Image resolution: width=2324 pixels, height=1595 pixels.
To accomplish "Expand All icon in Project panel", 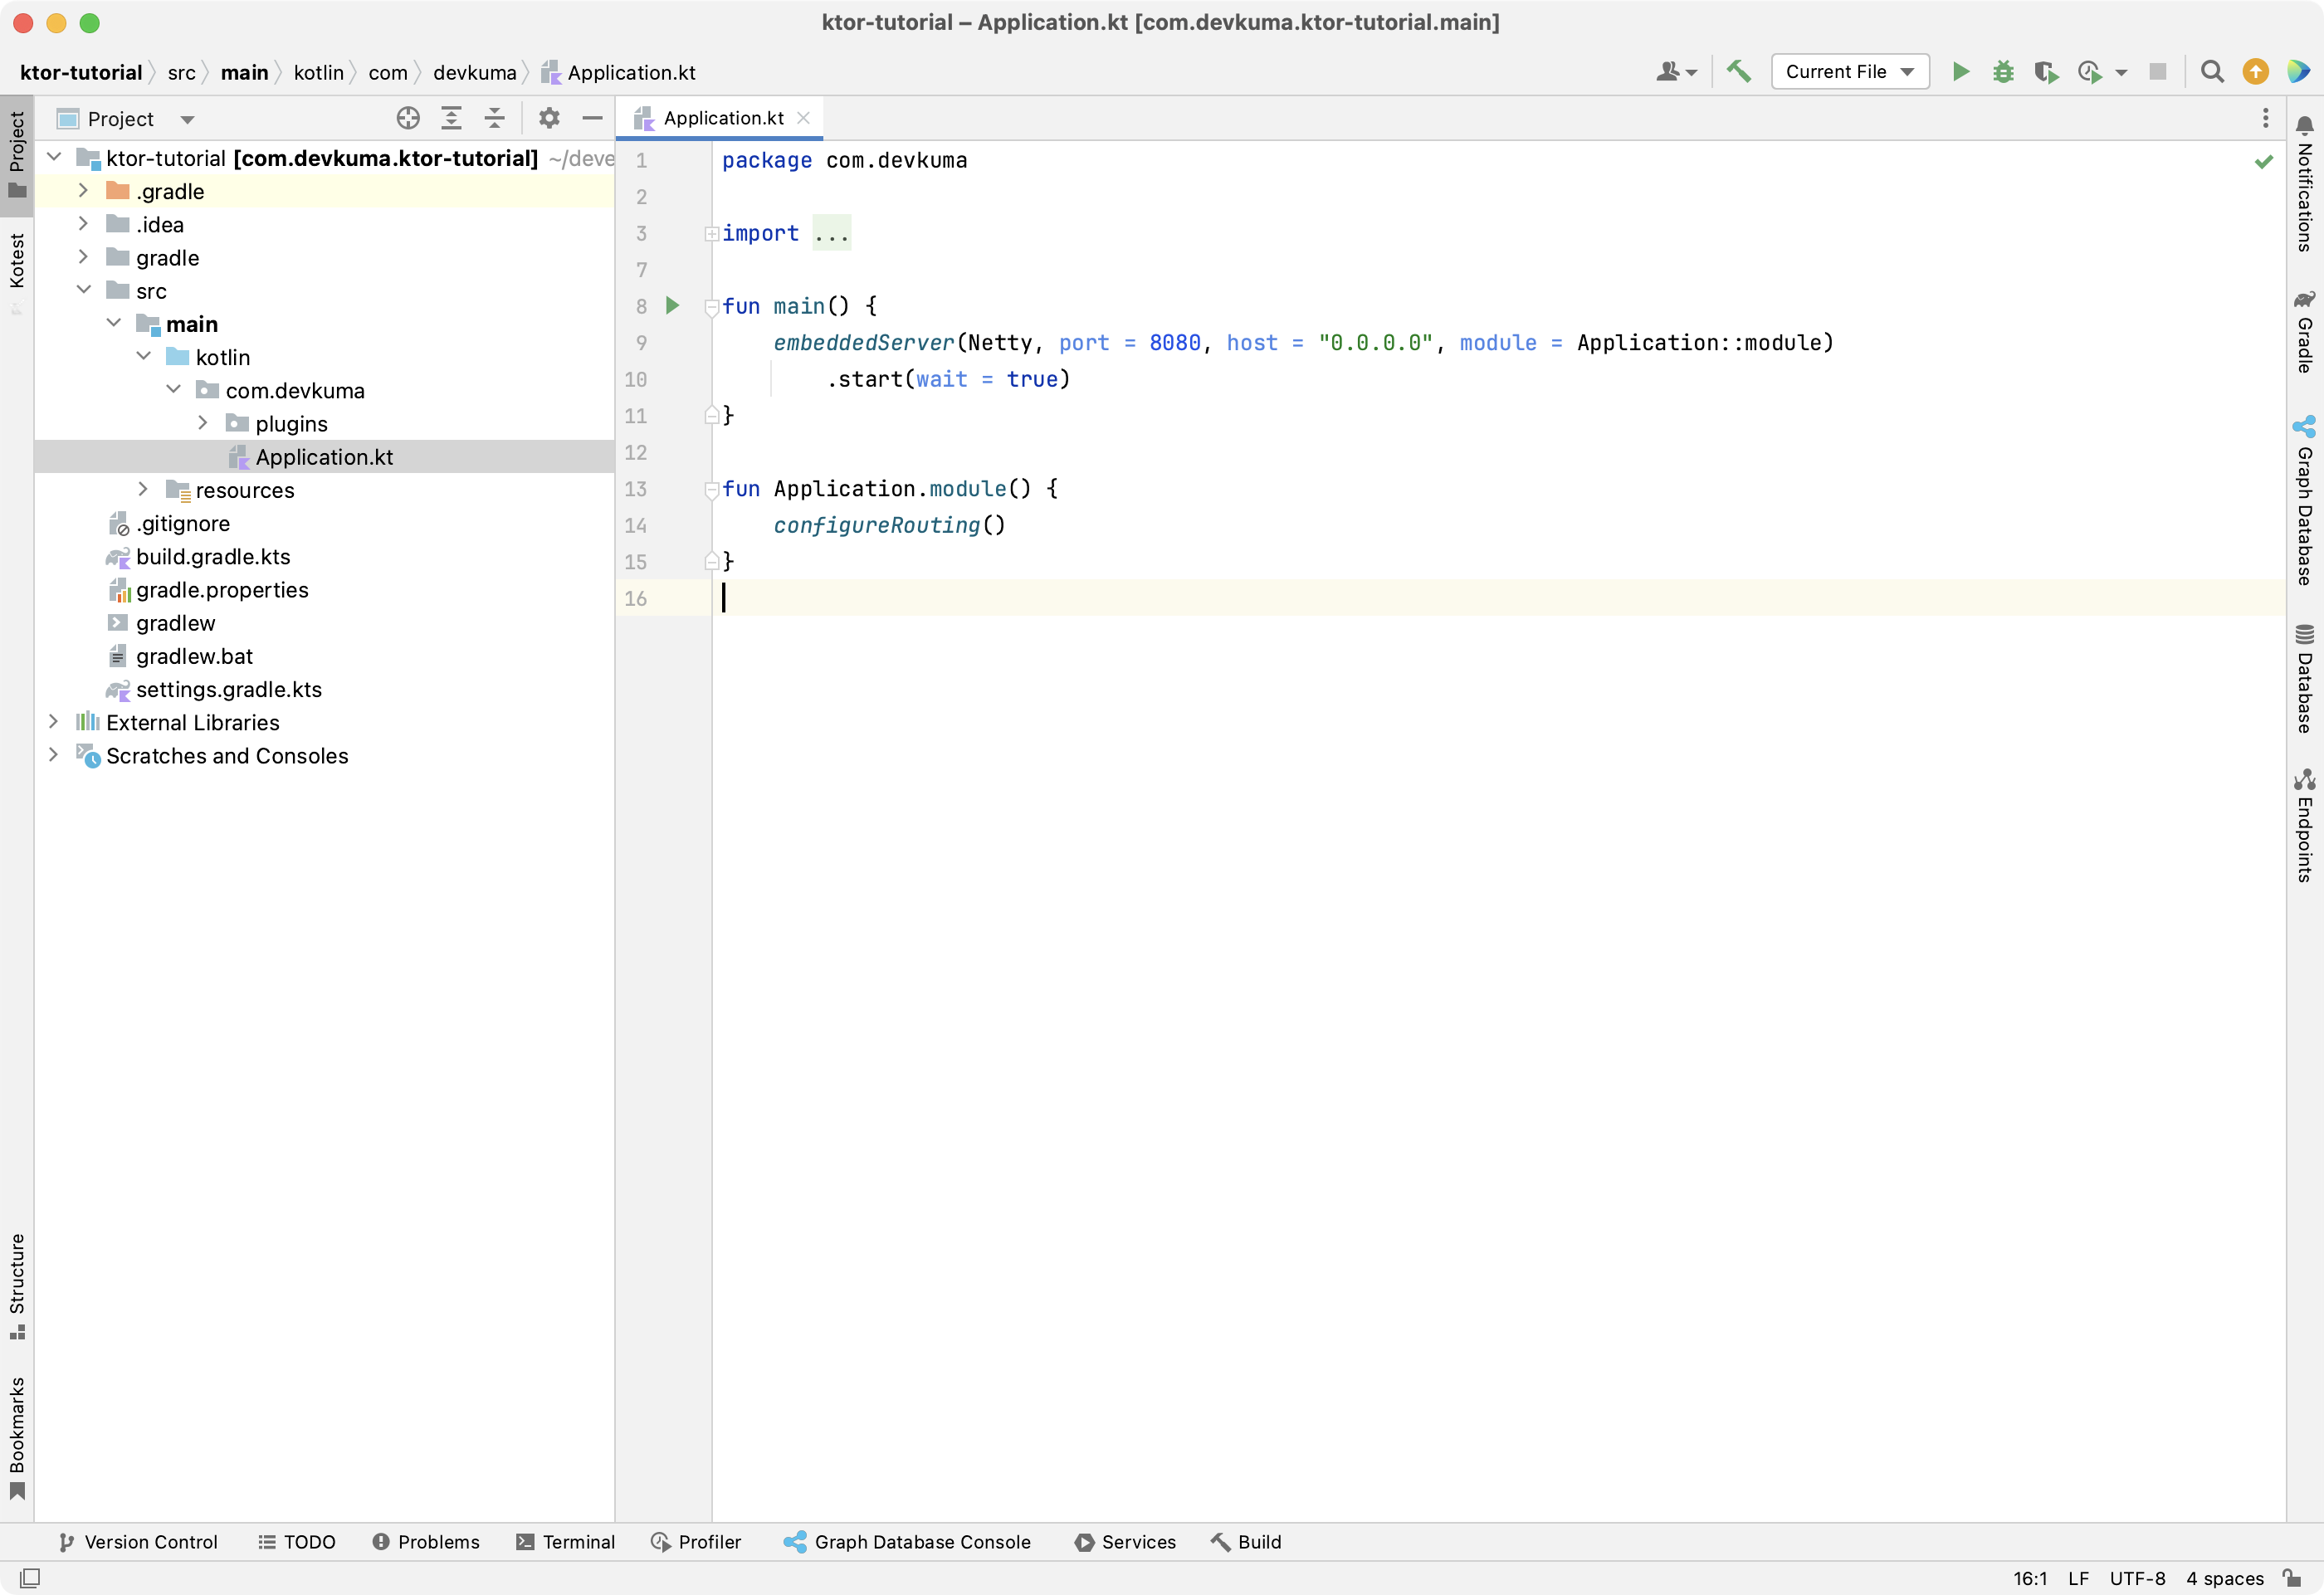I will pos(452,118).
